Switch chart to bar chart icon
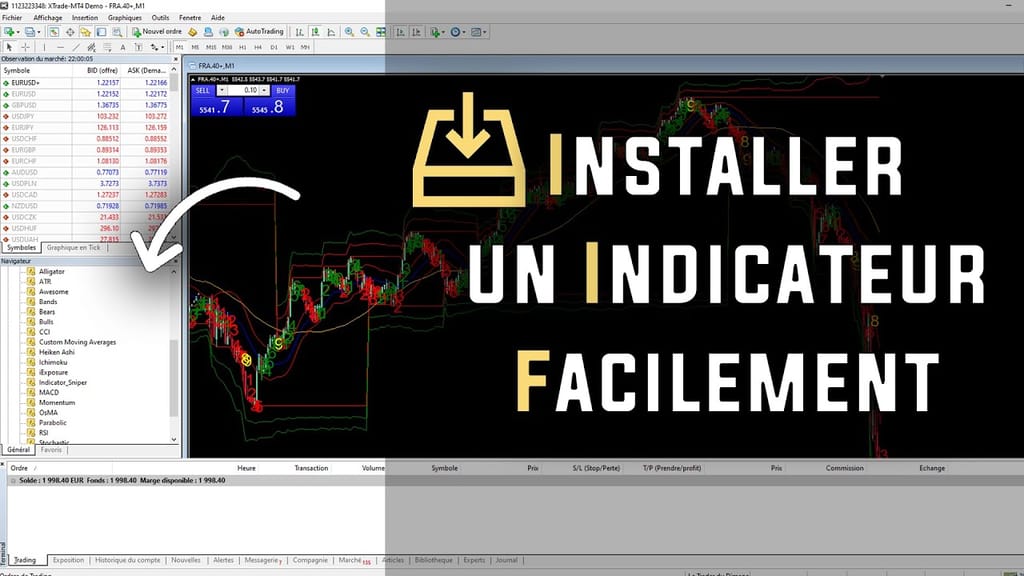 tap(300, 31)
